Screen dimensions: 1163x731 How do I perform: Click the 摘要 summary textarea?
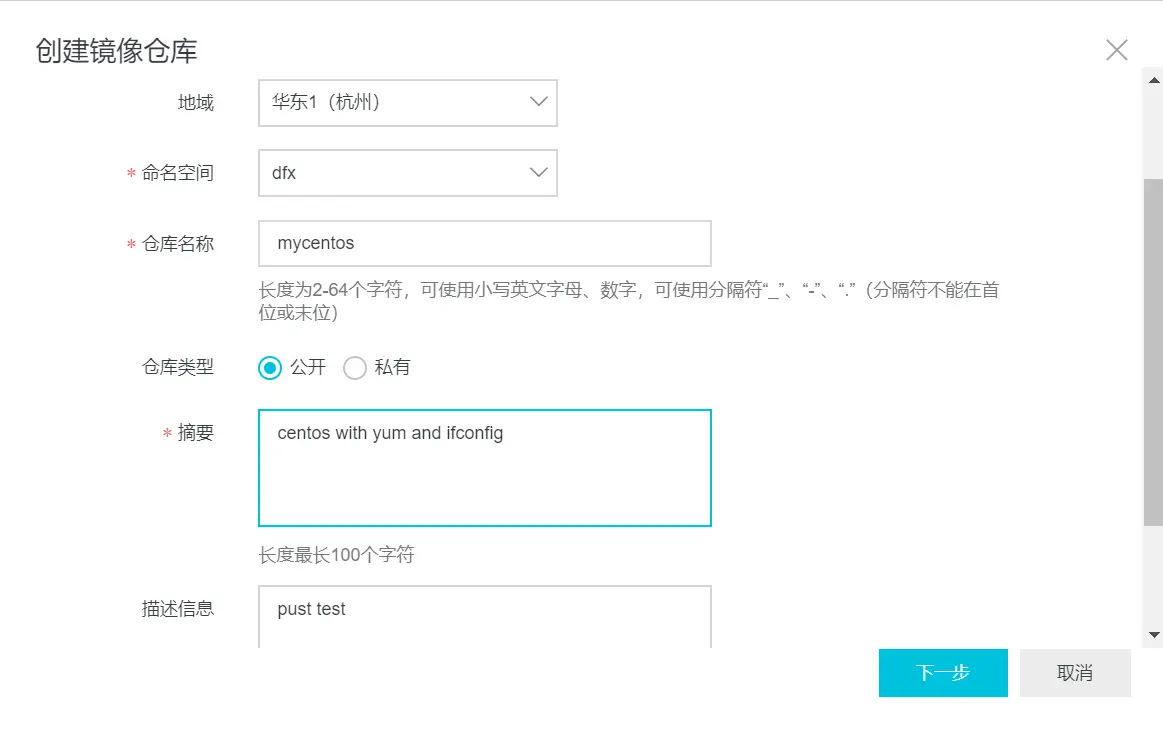pos(484,467)
